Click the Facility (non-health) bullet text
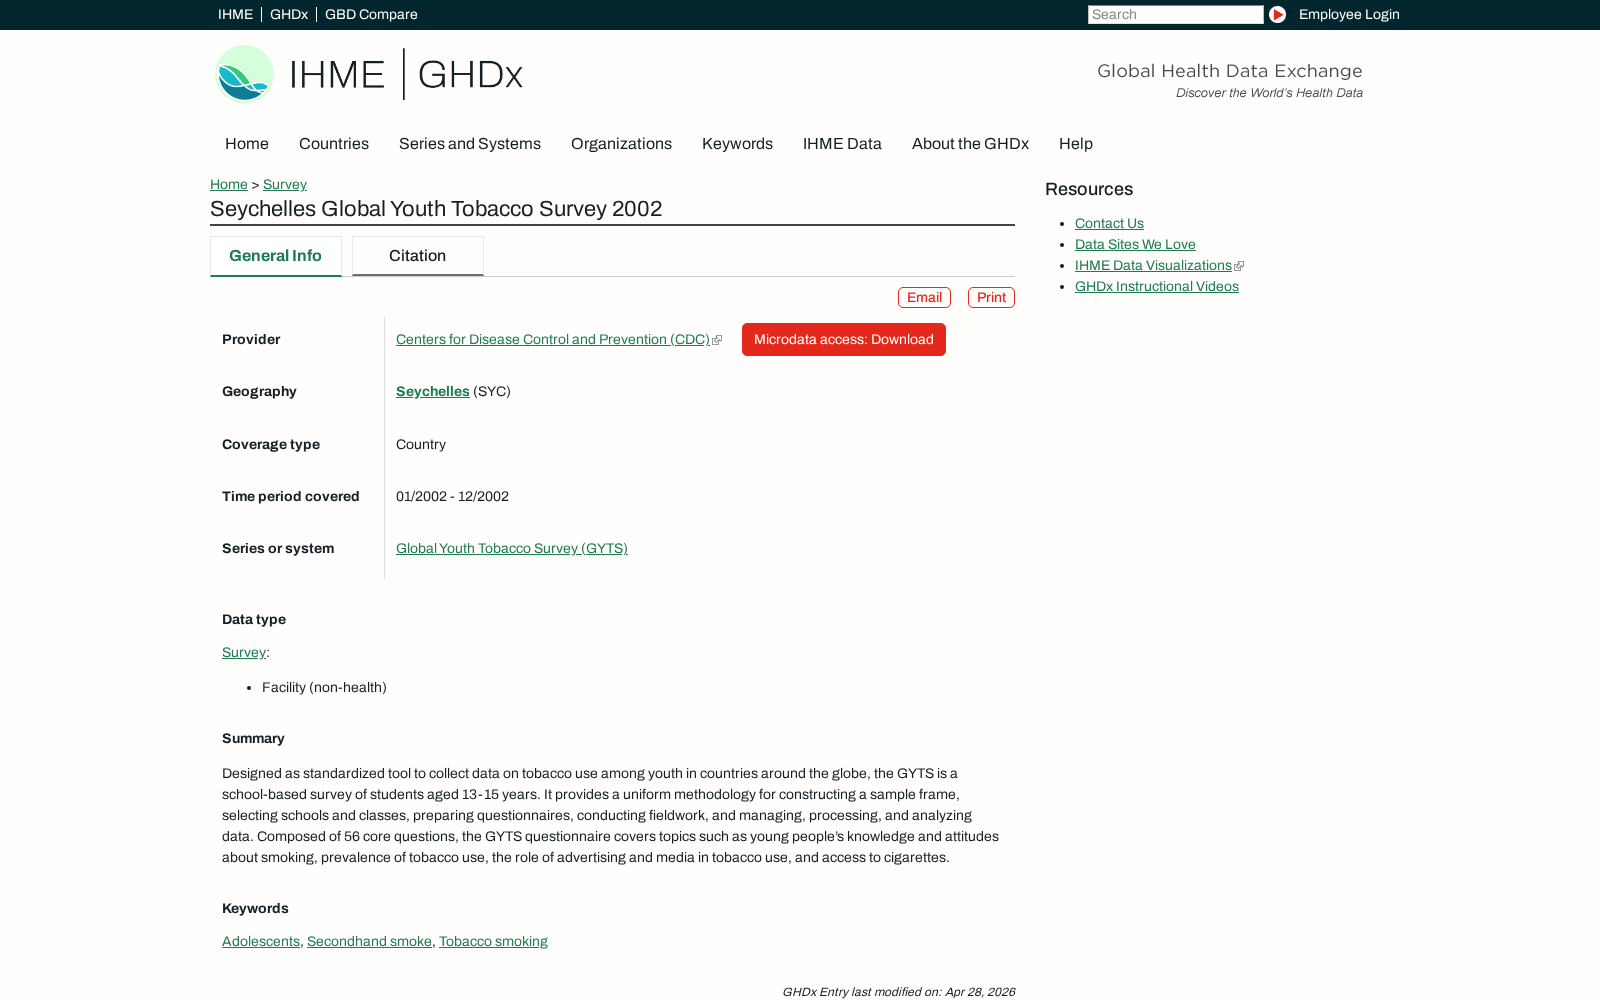Viewport: 1600px width, 1000px height. click(x=324, y=687)
